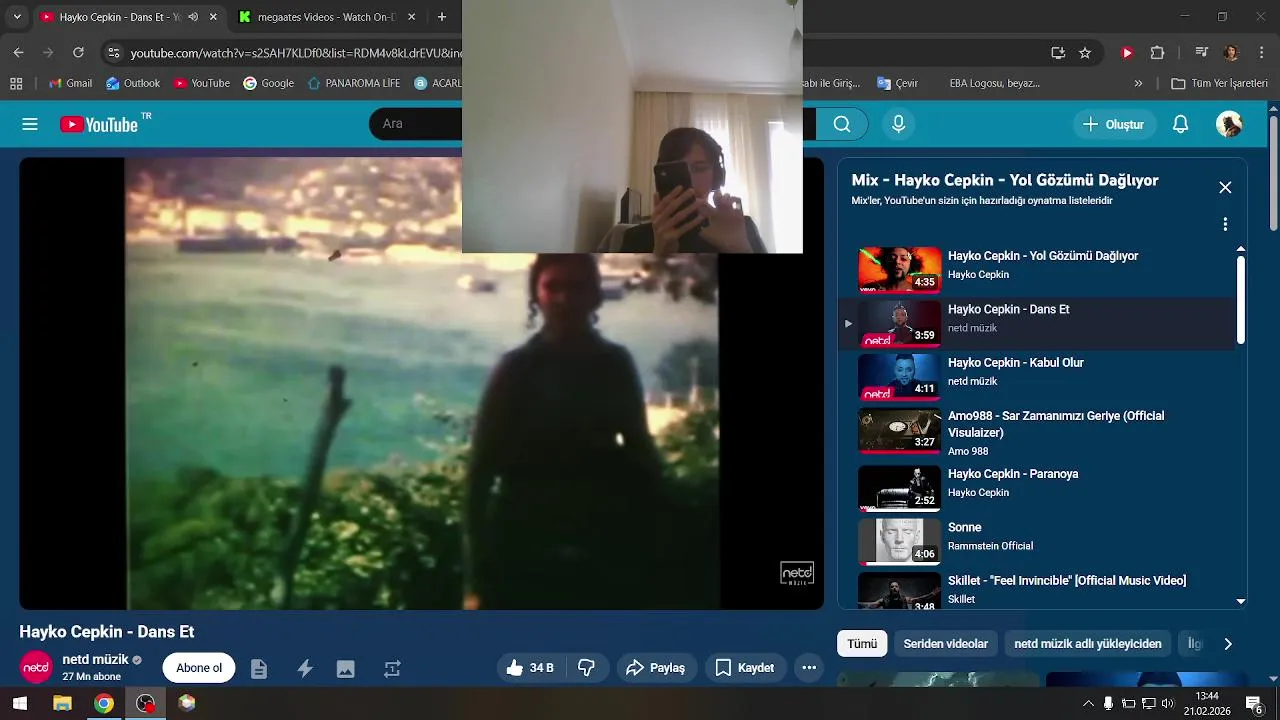Bookmark this page with the star
Viewport: 1280px width, 720px height.
point(1085,53)
